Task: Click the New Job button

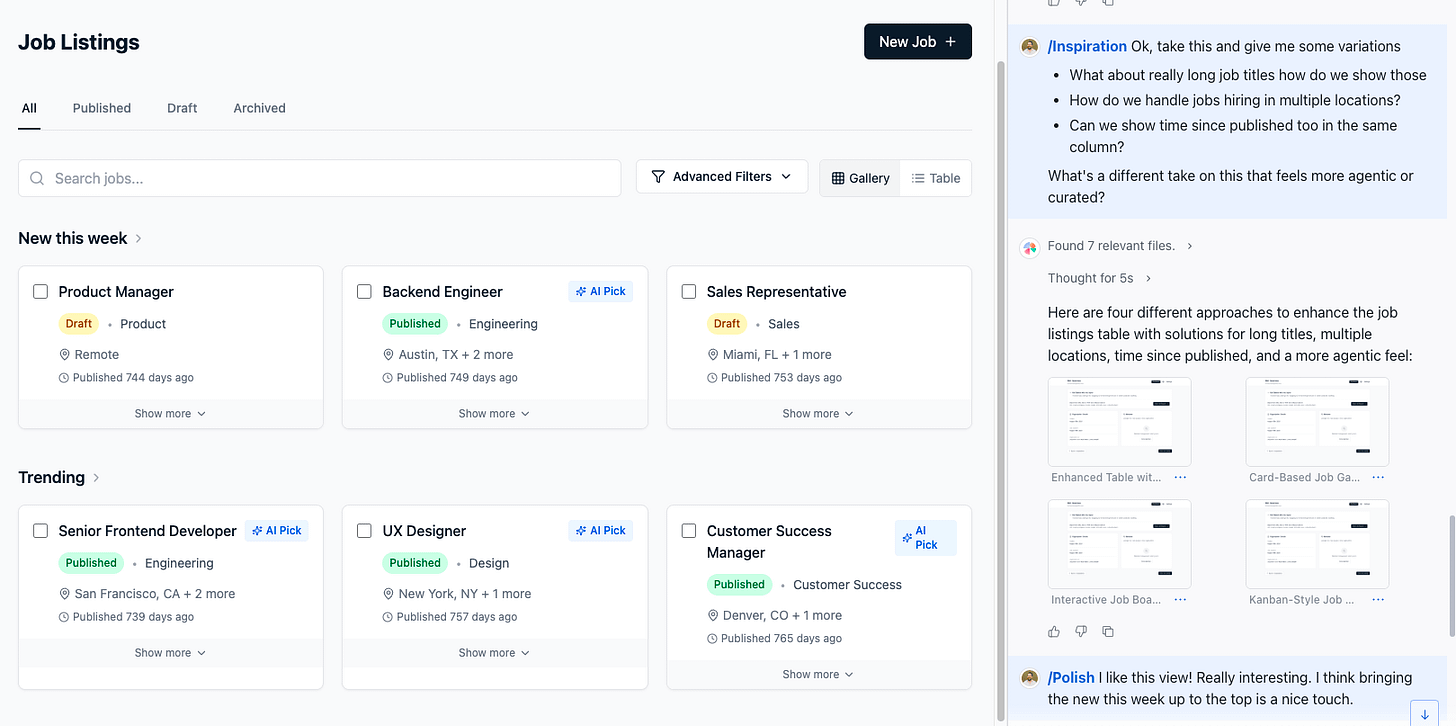Action: click(917, 41)
